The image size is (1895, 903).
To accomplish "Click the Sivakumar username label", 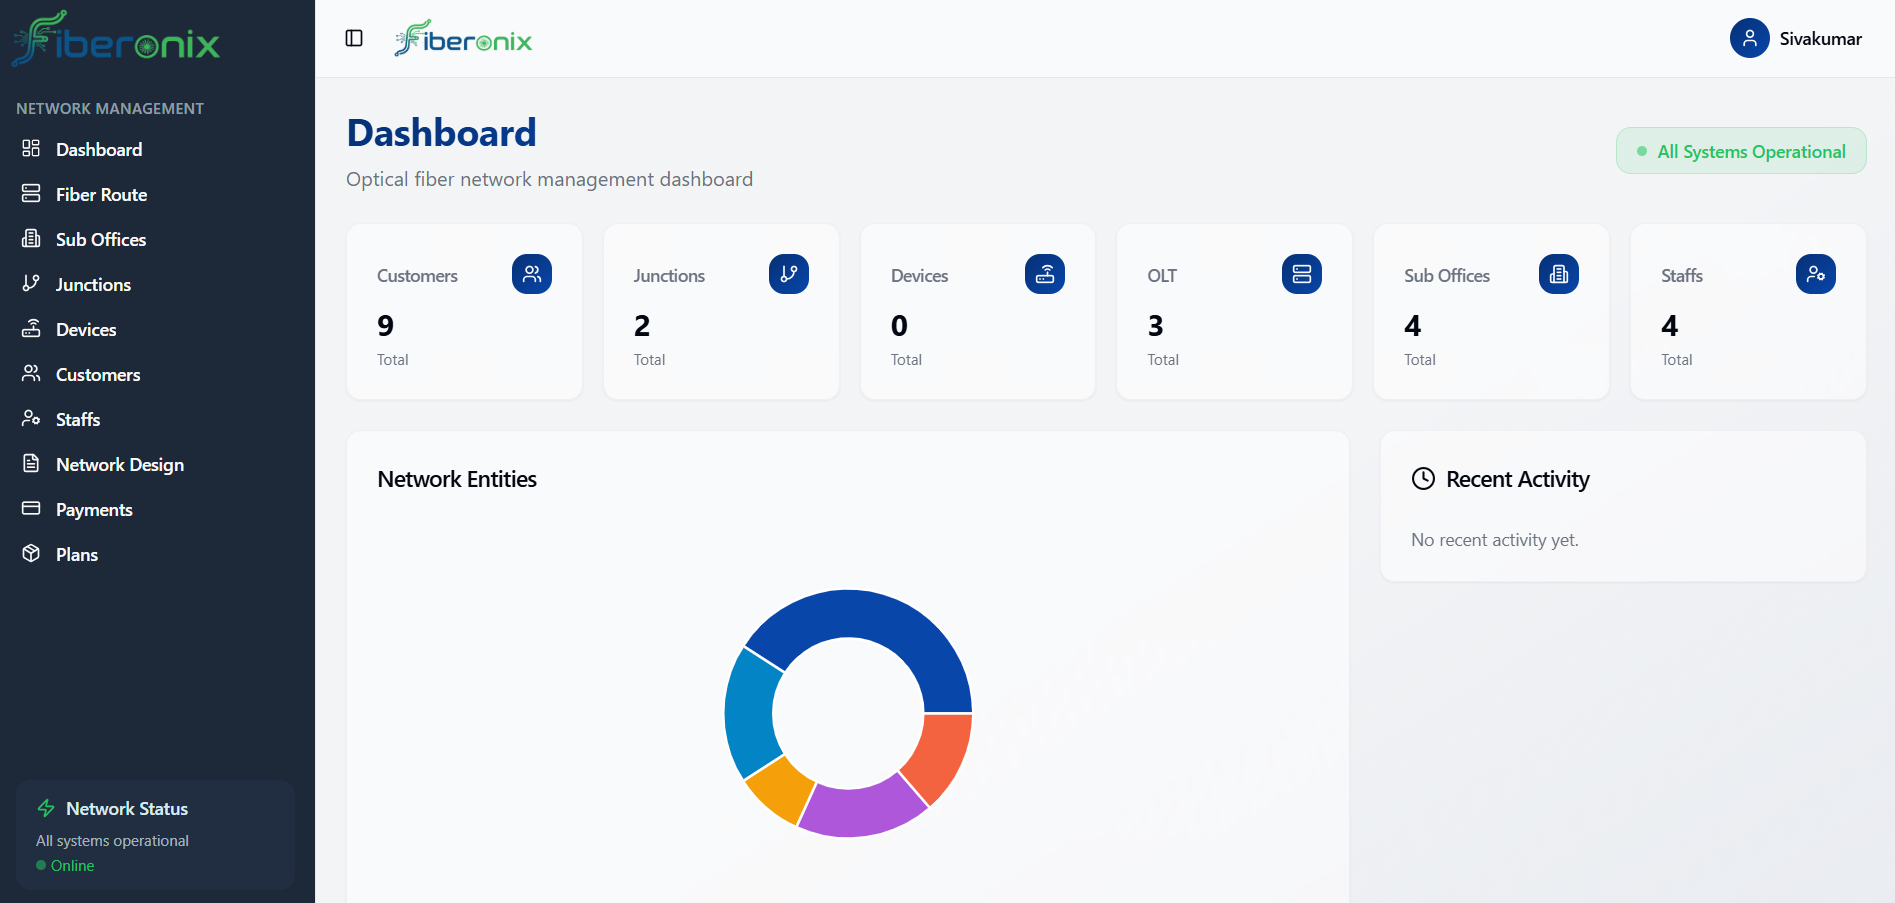I will click(x=1820, y=39).
